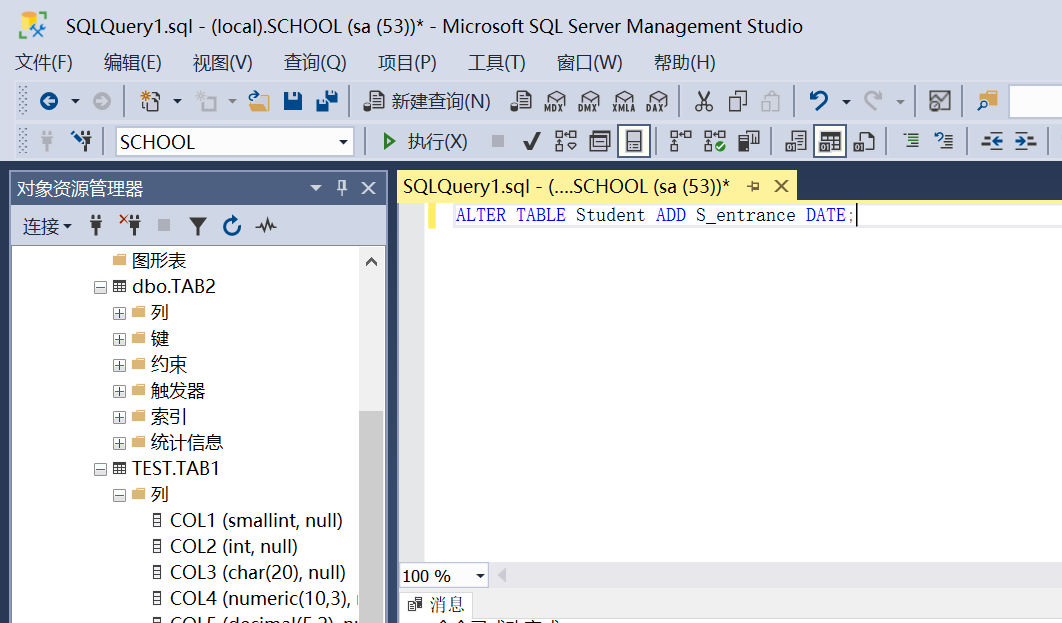The width and height of the screenshot is (1062, 623).
Task: Click the save all icon
Action: click(326, 102)
